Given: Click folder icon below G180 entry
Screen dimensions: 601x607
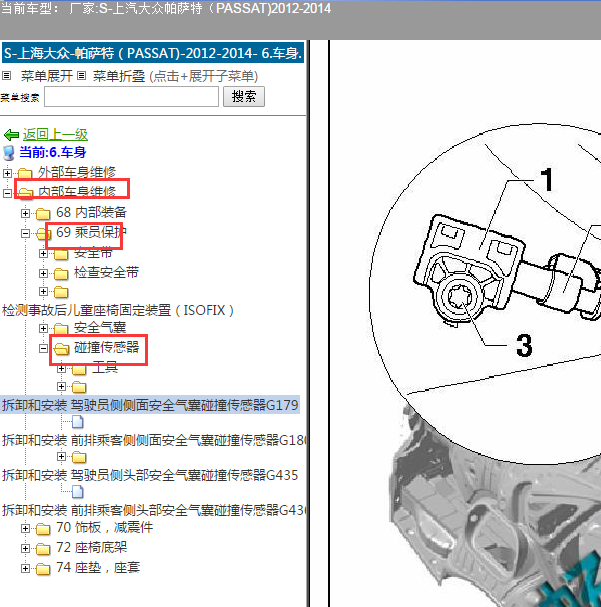Looking at the screenshot, I should (79, 457).
